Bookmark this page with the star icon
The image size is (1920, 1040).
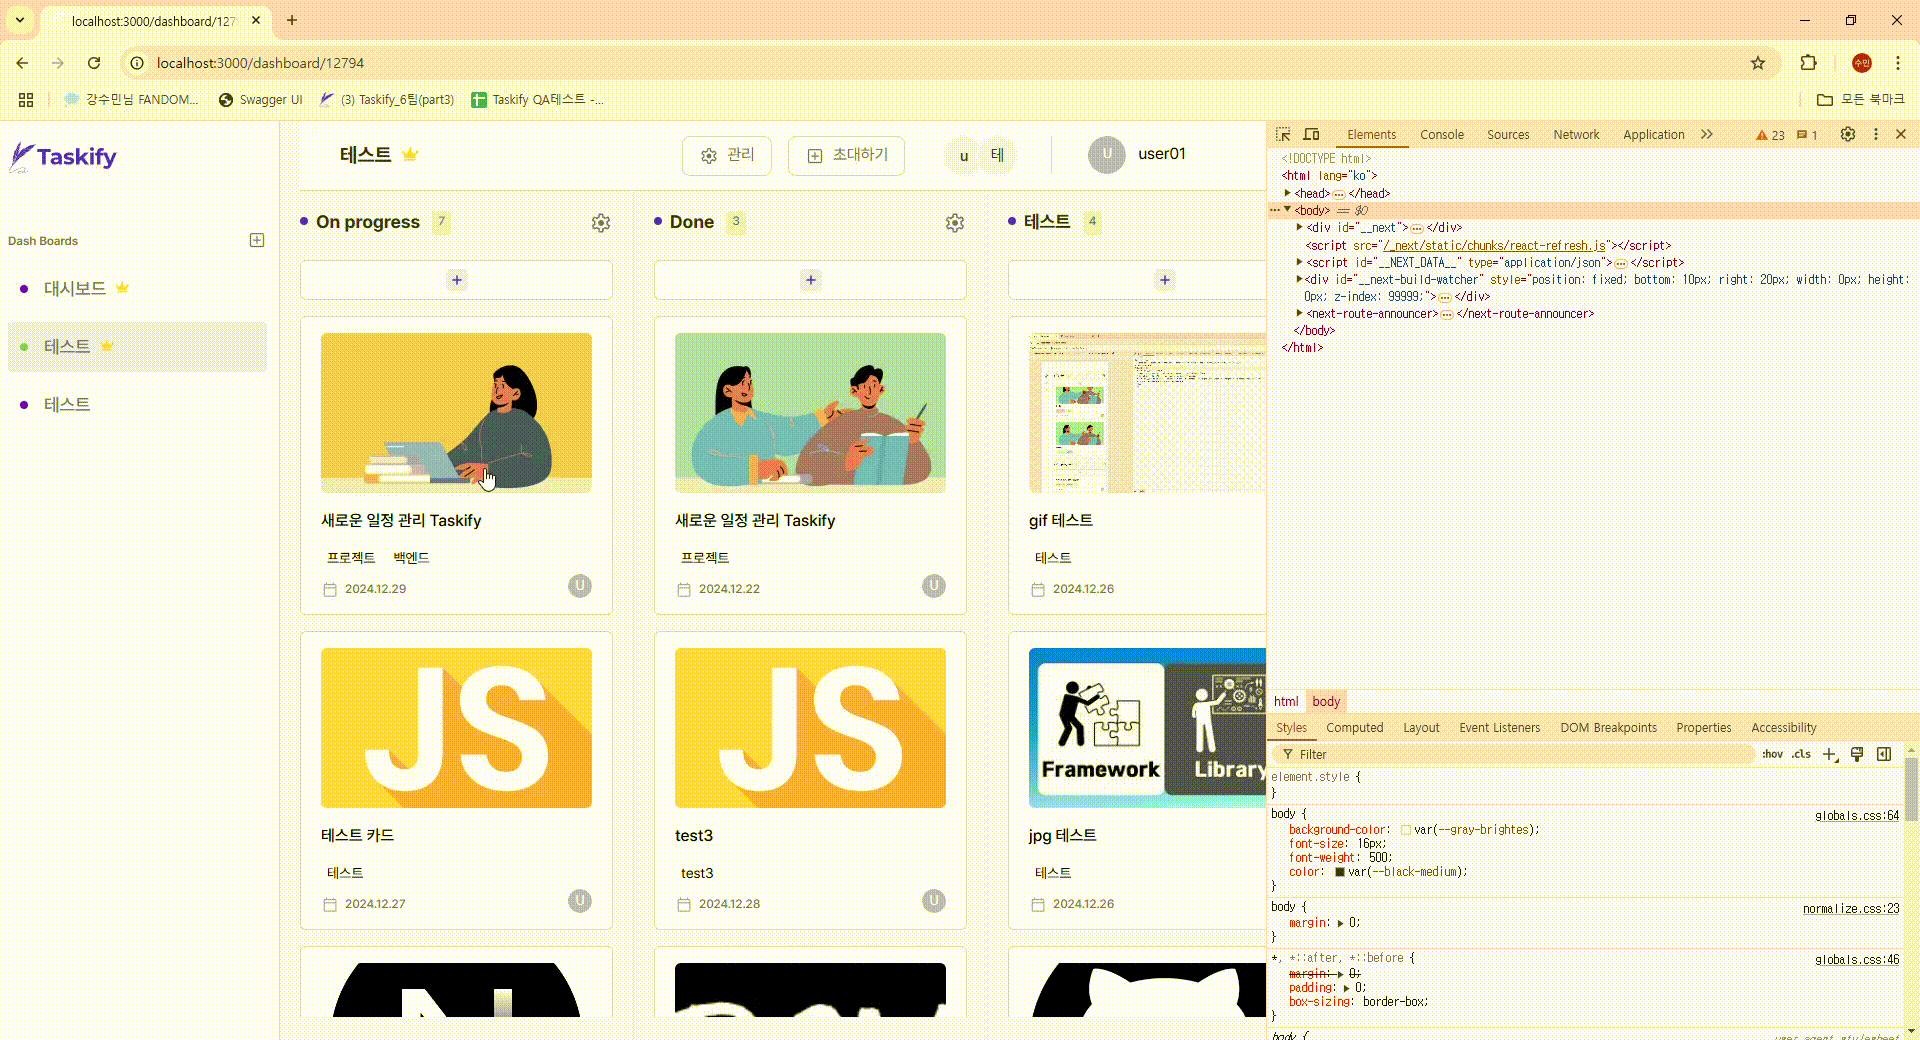click(1758, 63)
